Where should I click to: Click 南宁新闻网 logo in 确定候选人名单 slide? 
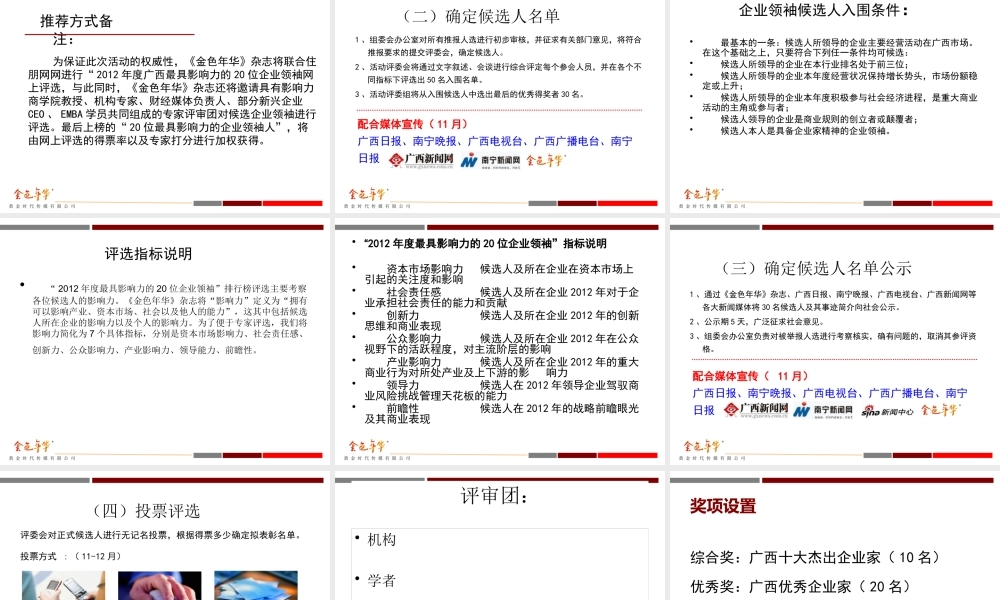coord(490,160)
